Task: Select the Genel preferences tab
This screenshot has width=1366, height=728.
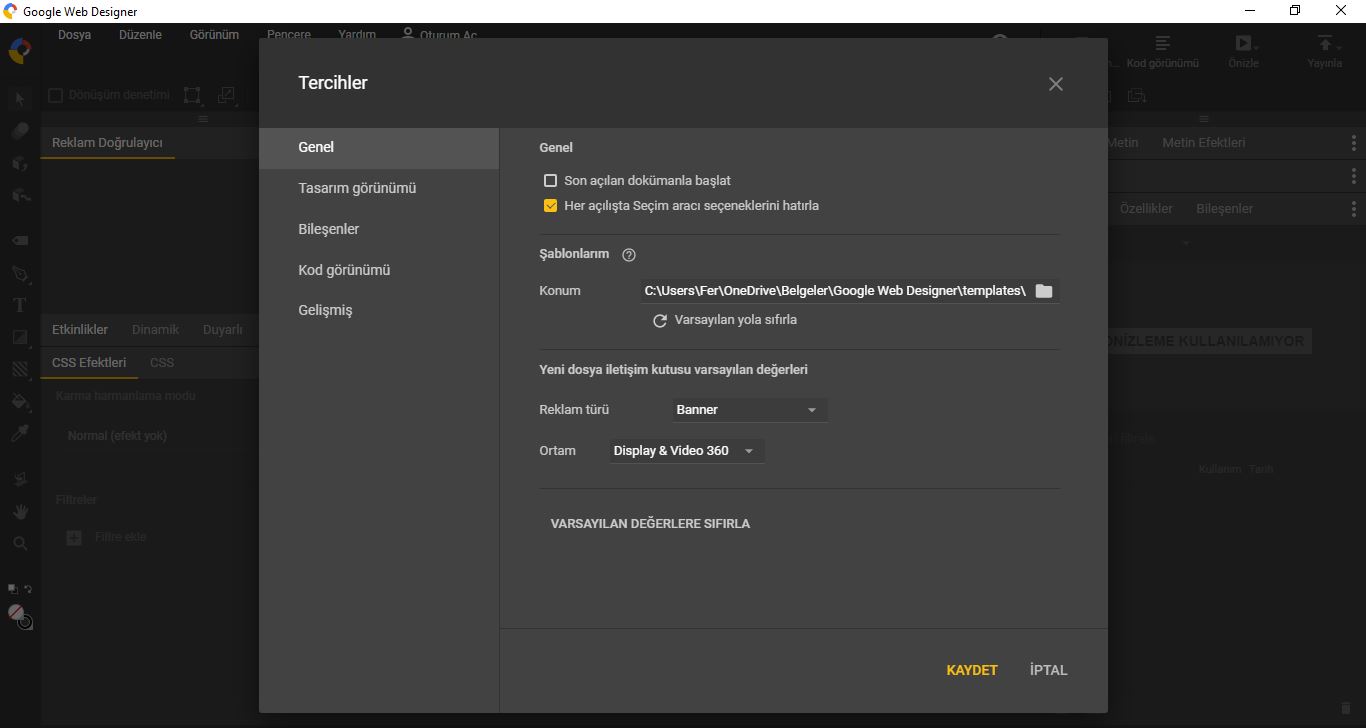Action: (x=379, y=148)
